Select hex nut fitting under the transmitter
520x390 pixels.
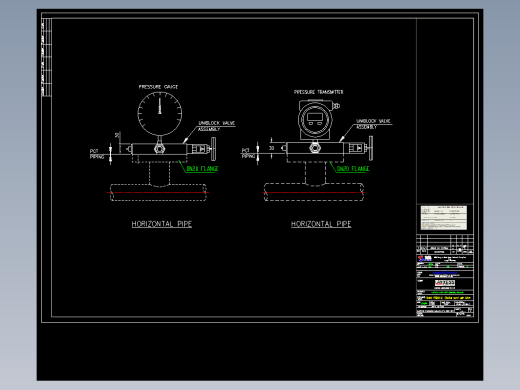pos(315,147)
